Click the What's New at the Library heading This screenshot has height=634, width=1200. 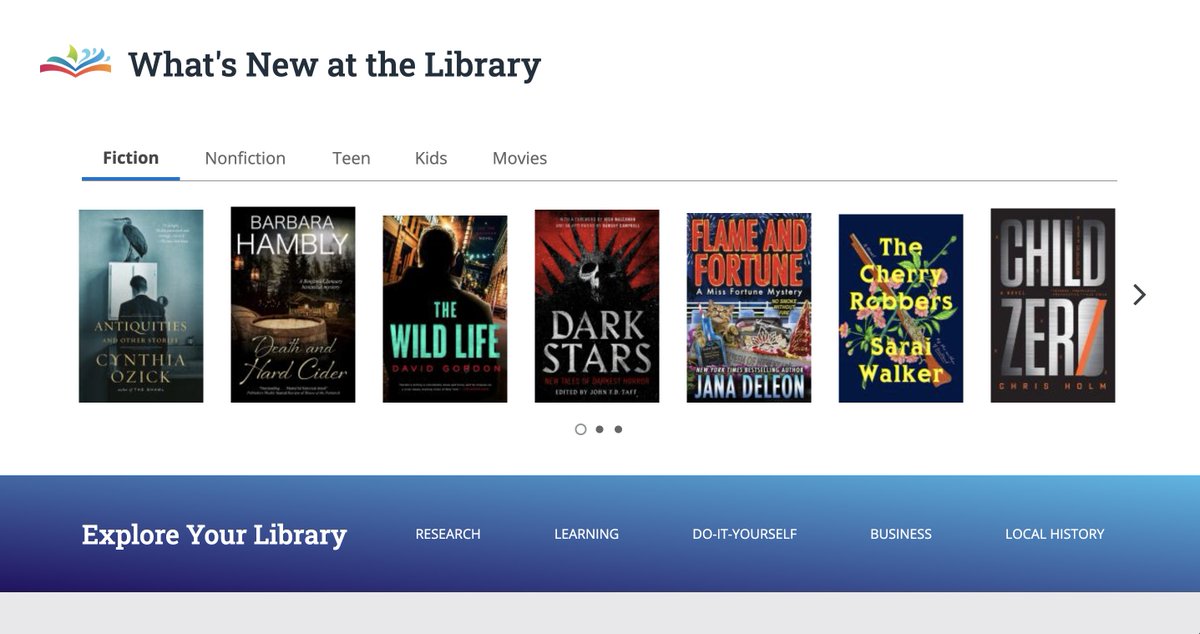(x=335, y=64)
